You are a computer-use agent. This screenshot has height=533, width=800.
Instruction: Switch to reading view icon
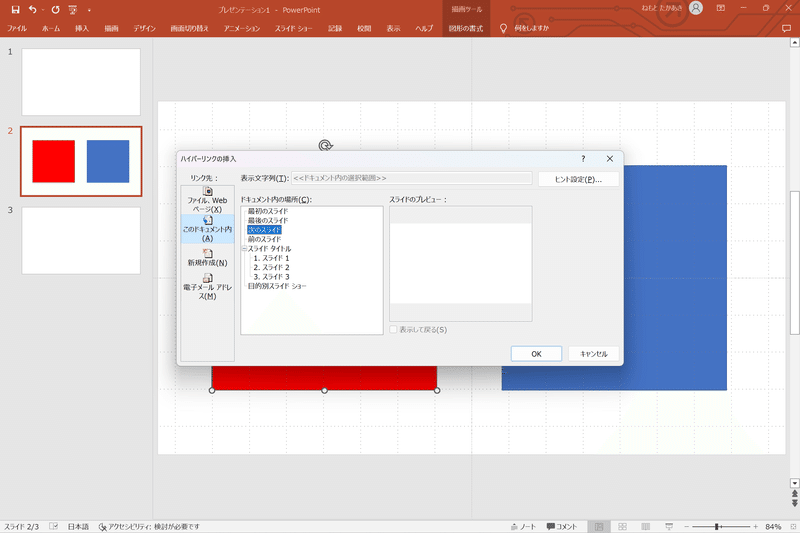point(645,526)
